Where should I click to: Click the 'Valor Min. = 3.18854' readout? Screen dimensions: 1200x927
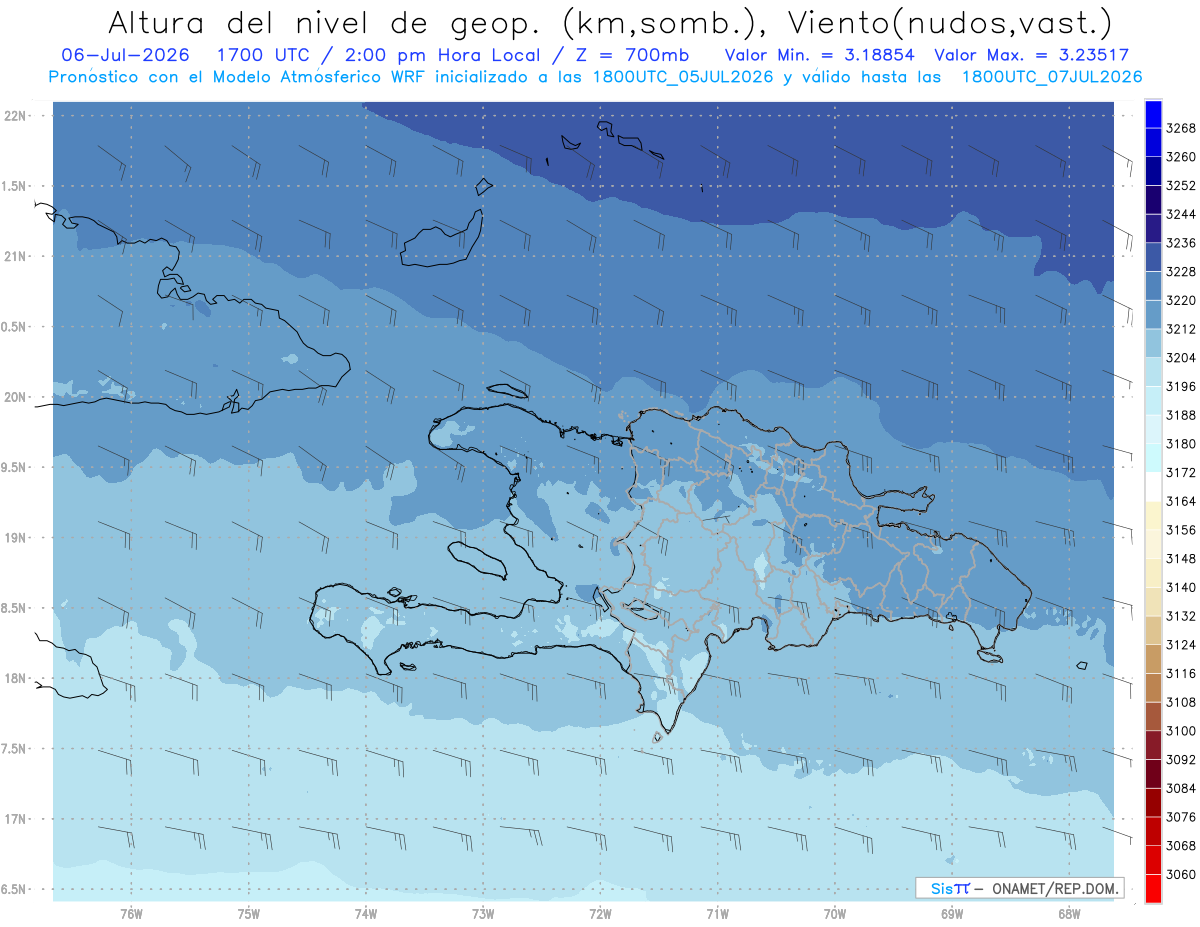tap(822, 55)
